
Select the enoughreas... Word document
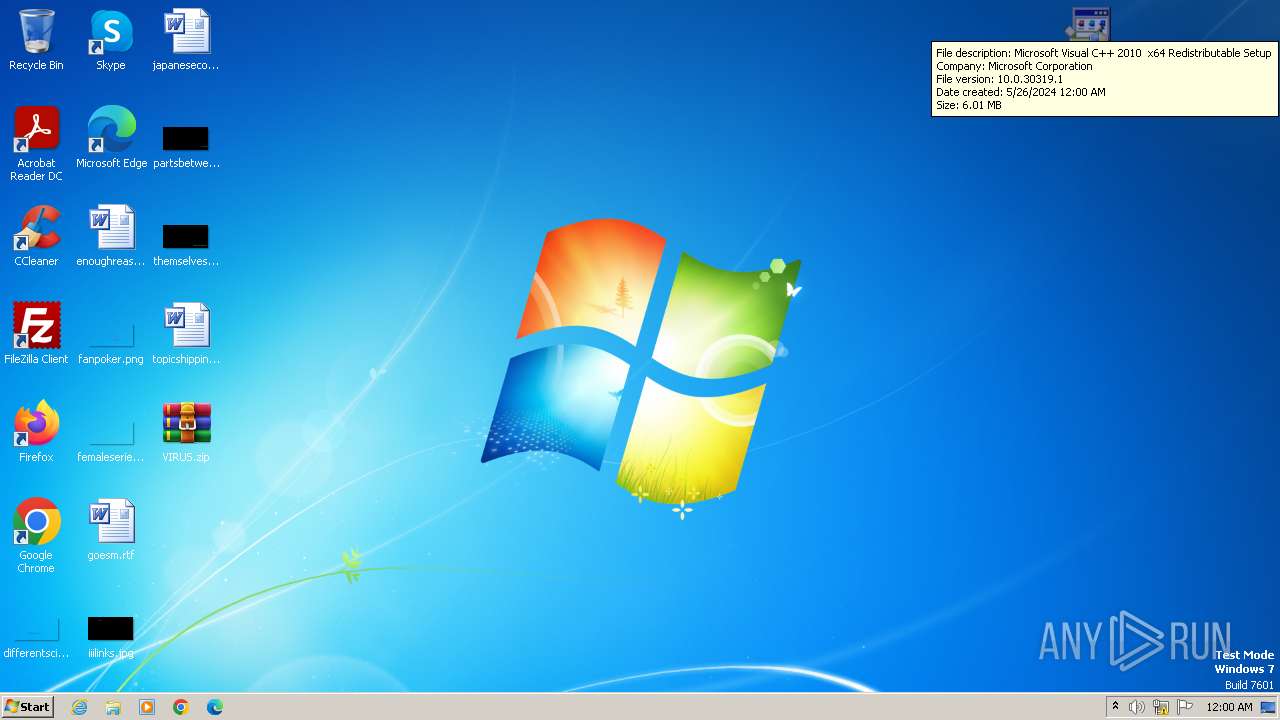click(111, 236)
